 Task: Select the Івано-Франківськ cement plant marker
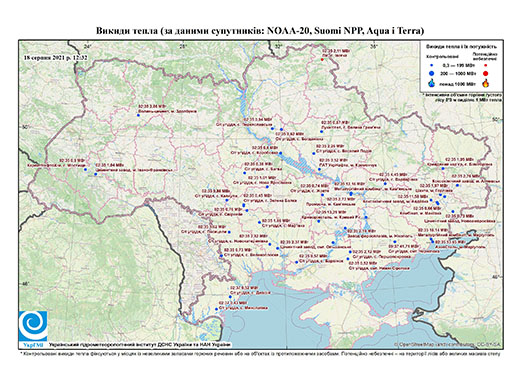(95, 174)
